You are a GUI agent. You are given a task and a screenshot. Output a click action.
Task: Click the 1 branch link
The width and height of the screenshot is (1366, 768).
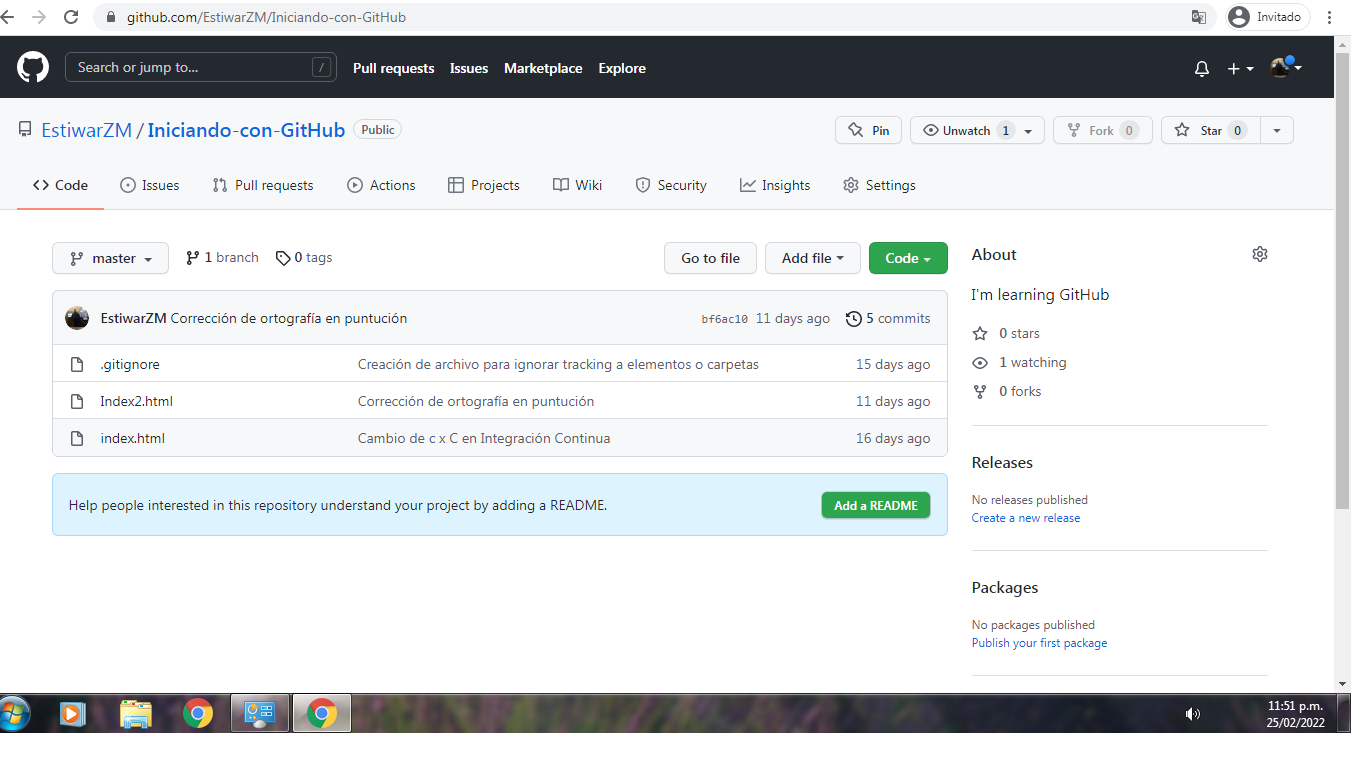[x=222, y=257]
